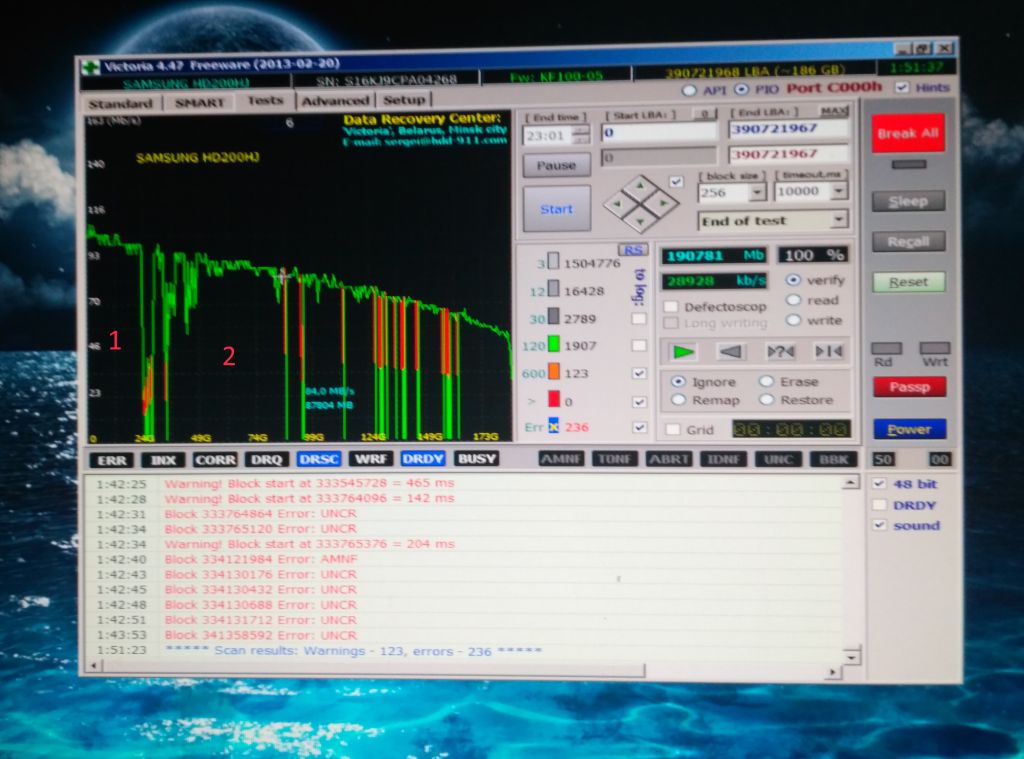Go to the Advanced tab
The height and width of the screenshot is (759, 1024).
tap(336, 101)
